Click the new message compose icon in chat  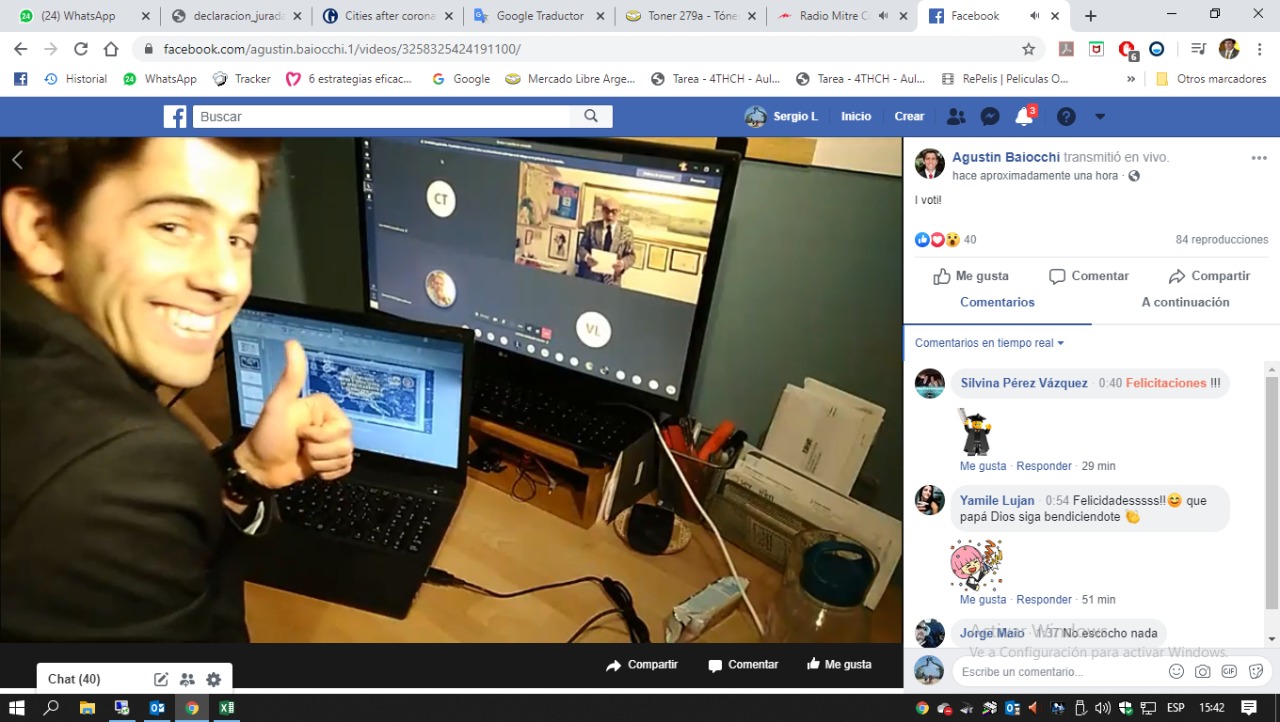pos(161,679)
